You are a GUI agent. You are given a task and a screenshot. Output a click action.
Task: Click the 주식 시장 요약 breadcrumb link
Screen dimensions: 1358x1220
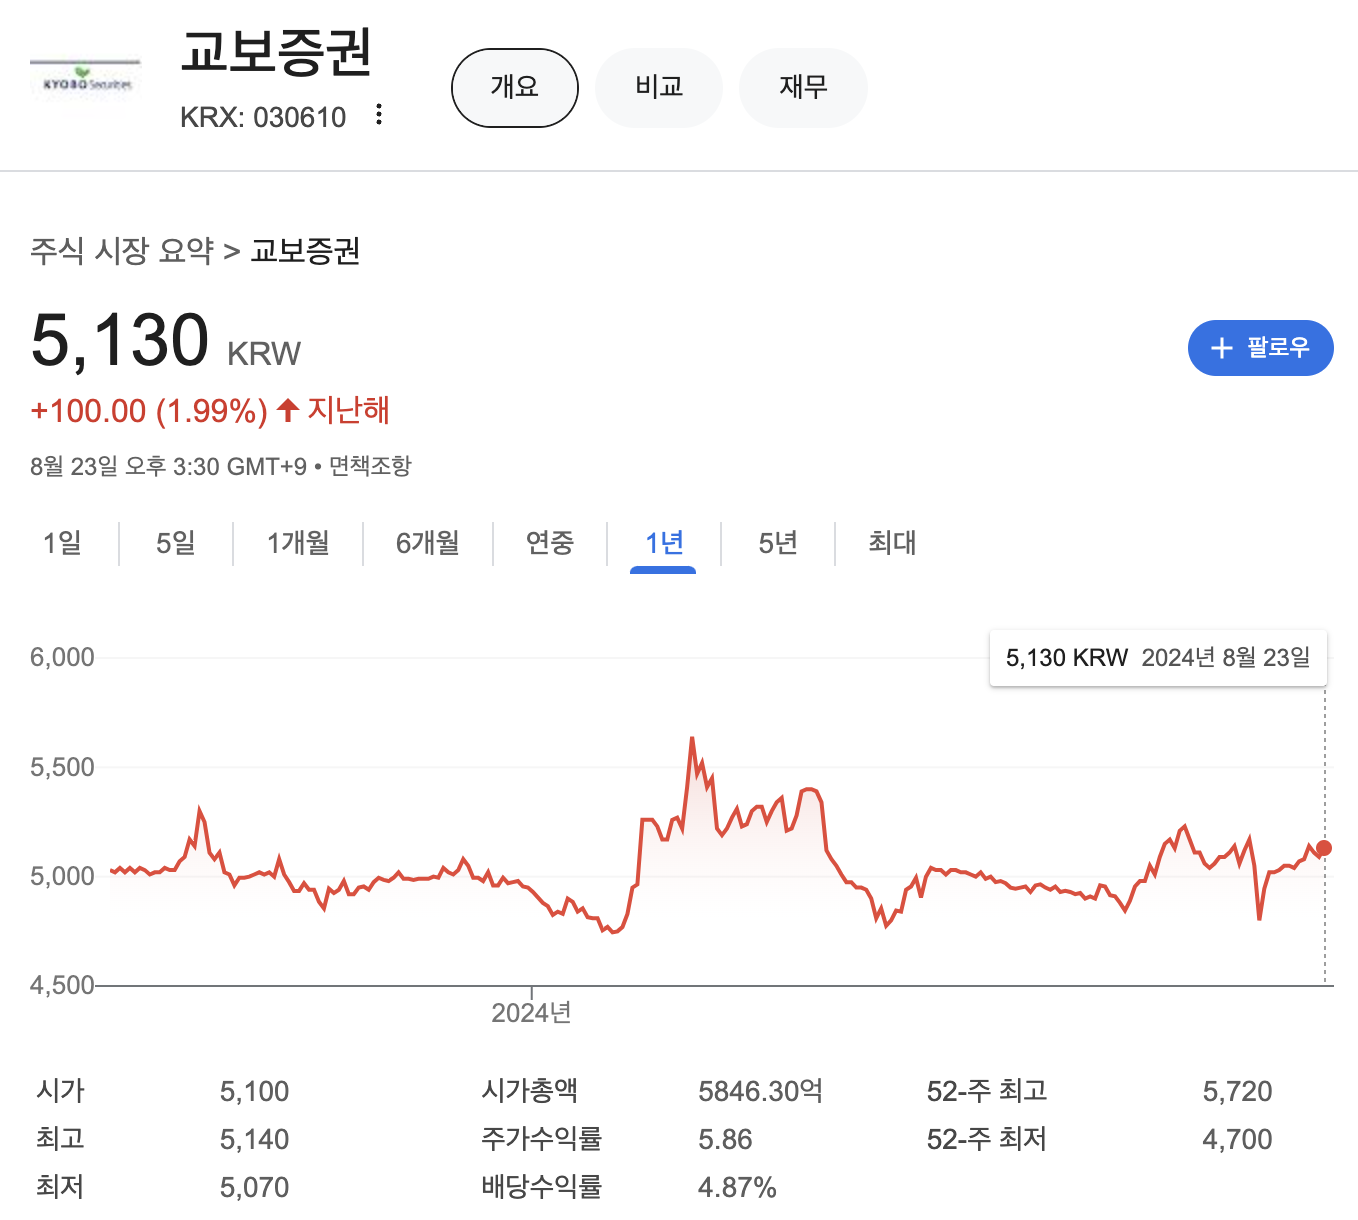pos(122,250)
